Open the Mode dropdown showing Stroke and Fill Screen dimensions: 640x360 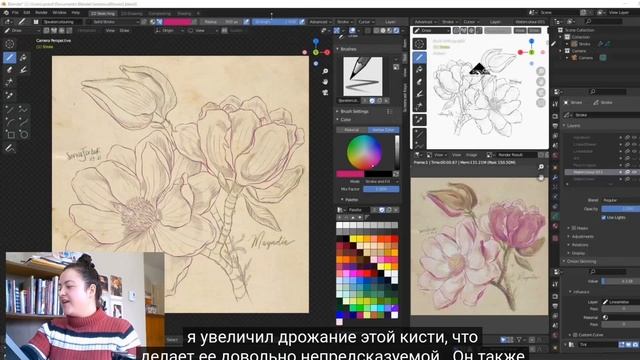381,181
